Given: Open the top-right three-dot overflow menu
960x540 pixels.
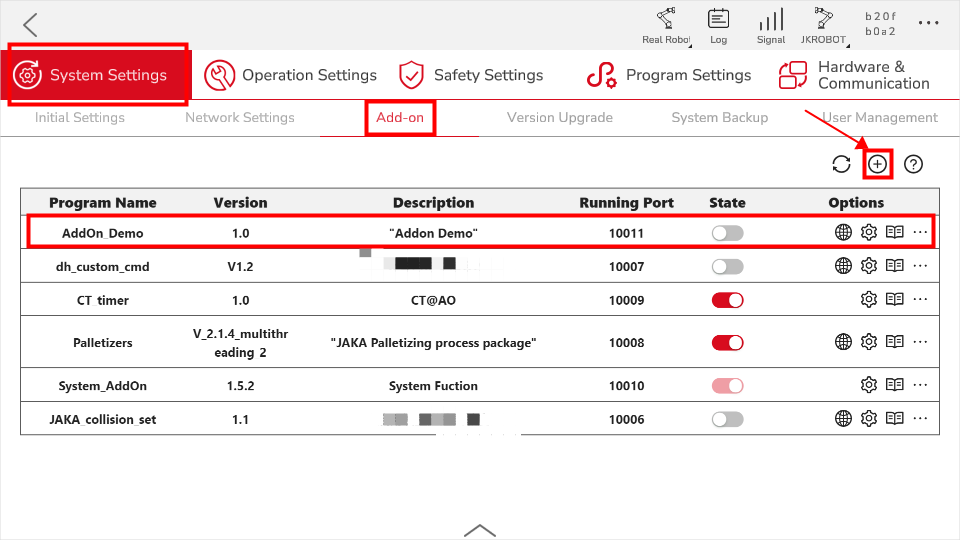Looking at the screenshot, I should pyautogui.click(x=929, y=24).
